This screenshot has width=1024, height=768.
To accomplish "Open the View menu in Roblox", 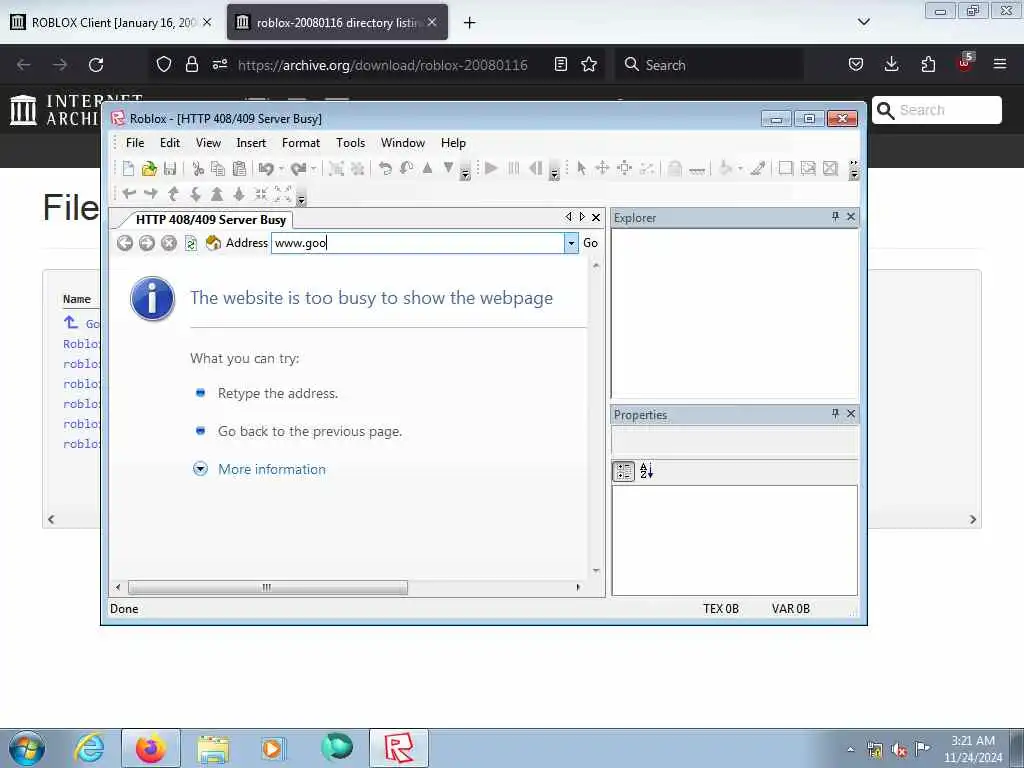I will [208, 142].
